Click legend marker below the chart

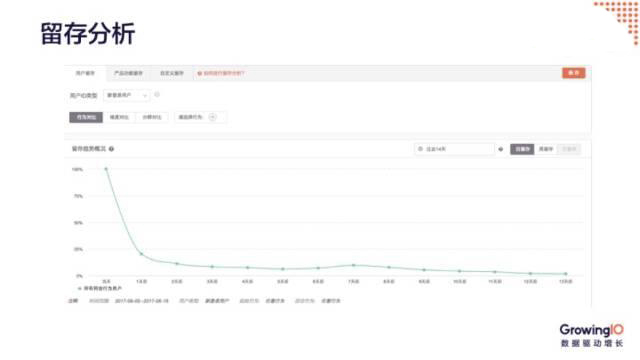click(80, 289)
